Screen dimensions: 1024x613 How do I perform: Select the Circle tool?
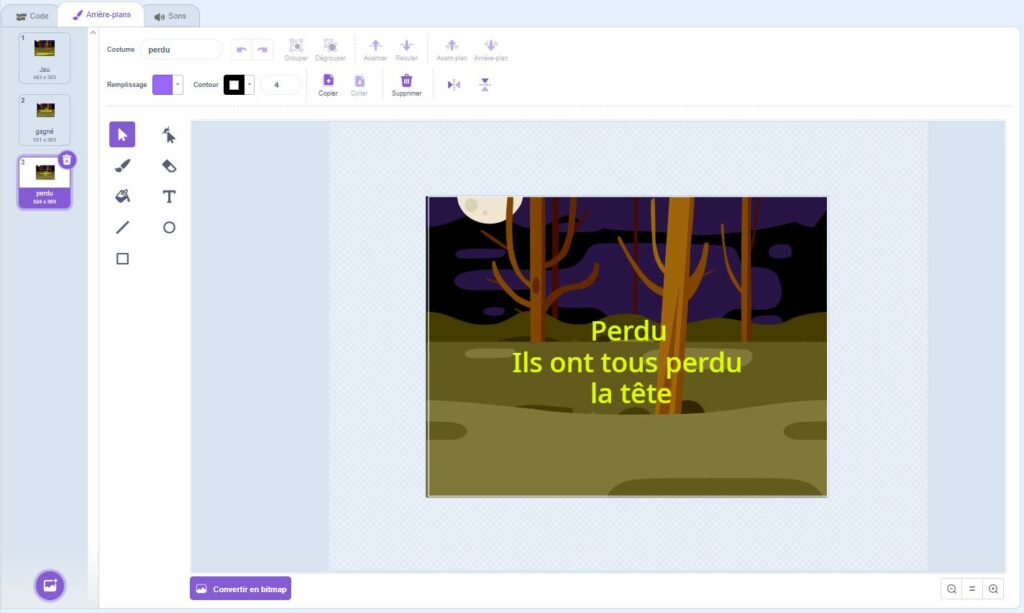pos(169,227)
